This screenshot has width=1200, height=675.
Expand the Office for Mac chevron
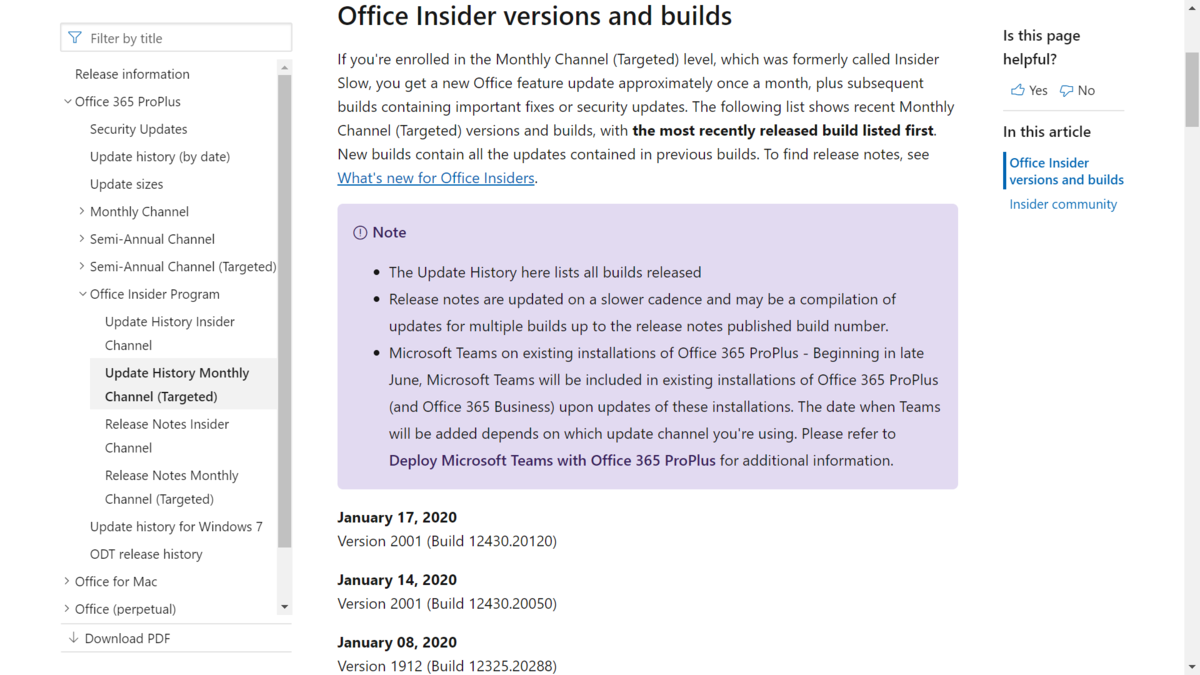pos(67,581)
